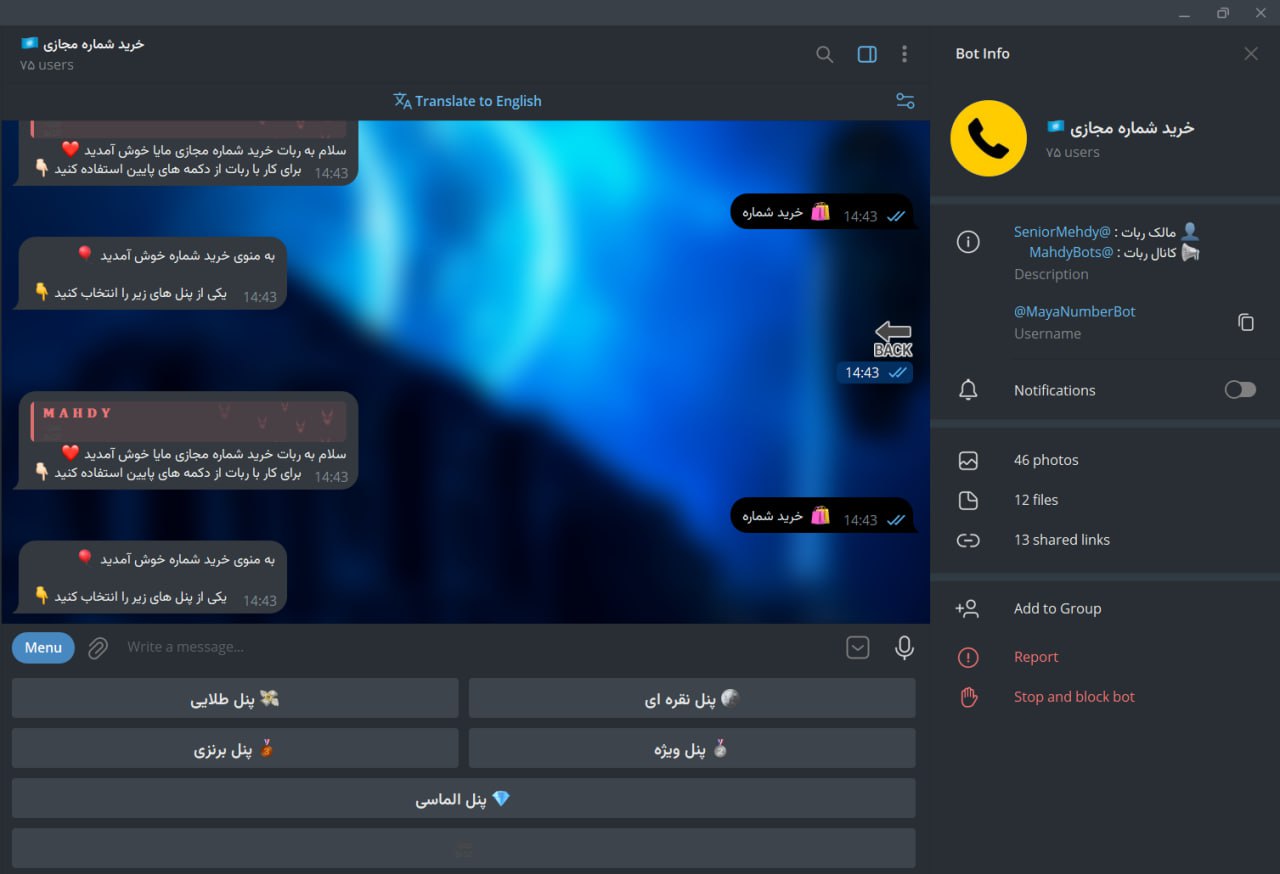The width and height of the screenshot is (1280, 874).
Task: Copy the username with copy icon
Action: coord(1245,322)
